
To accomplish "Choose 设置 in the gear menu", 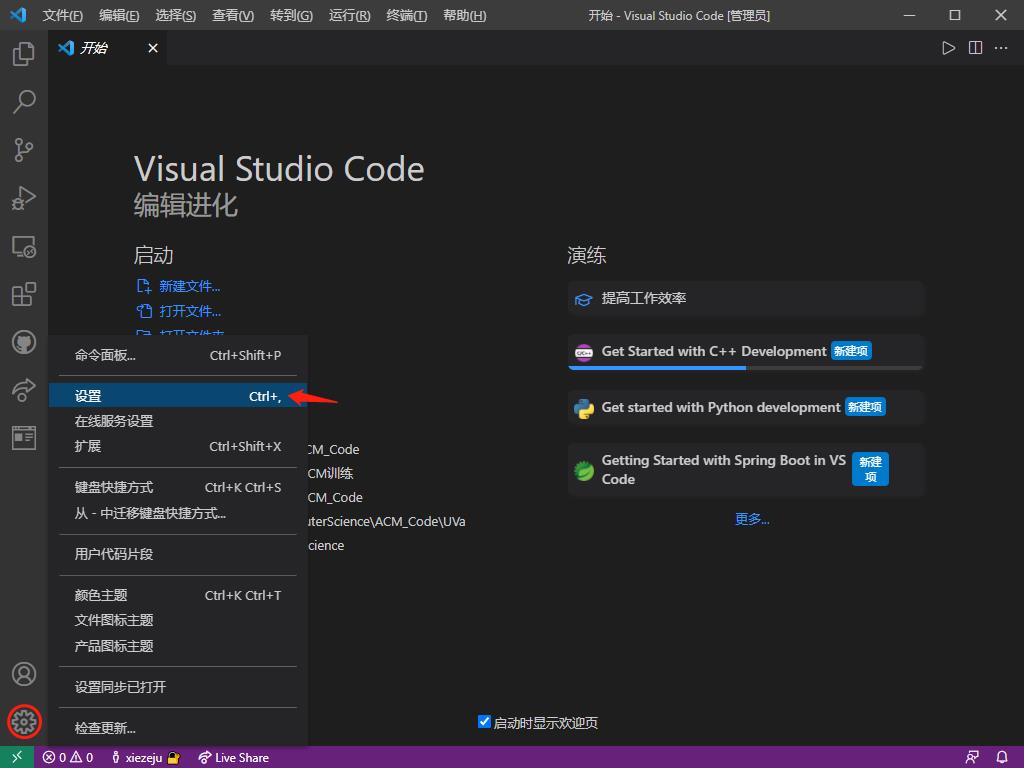I will pos(178,396).
